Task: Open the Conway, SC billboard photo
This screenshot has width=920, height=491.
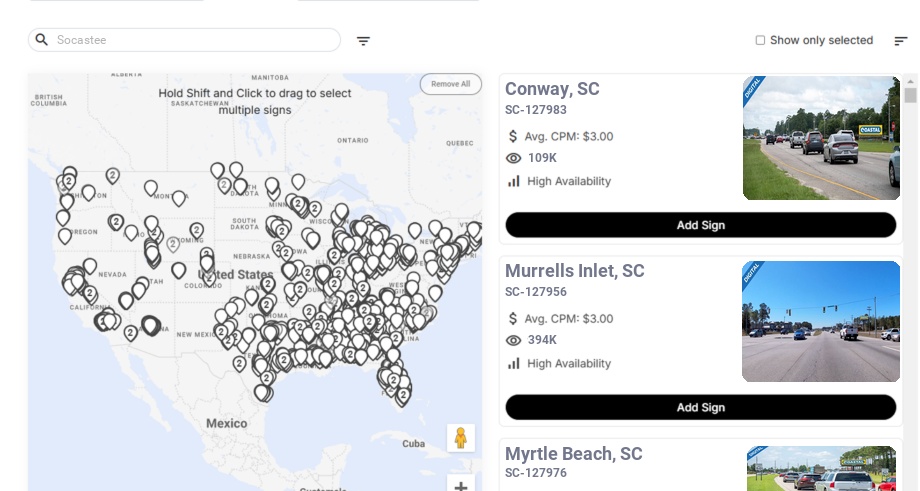Action: point(821,138)
